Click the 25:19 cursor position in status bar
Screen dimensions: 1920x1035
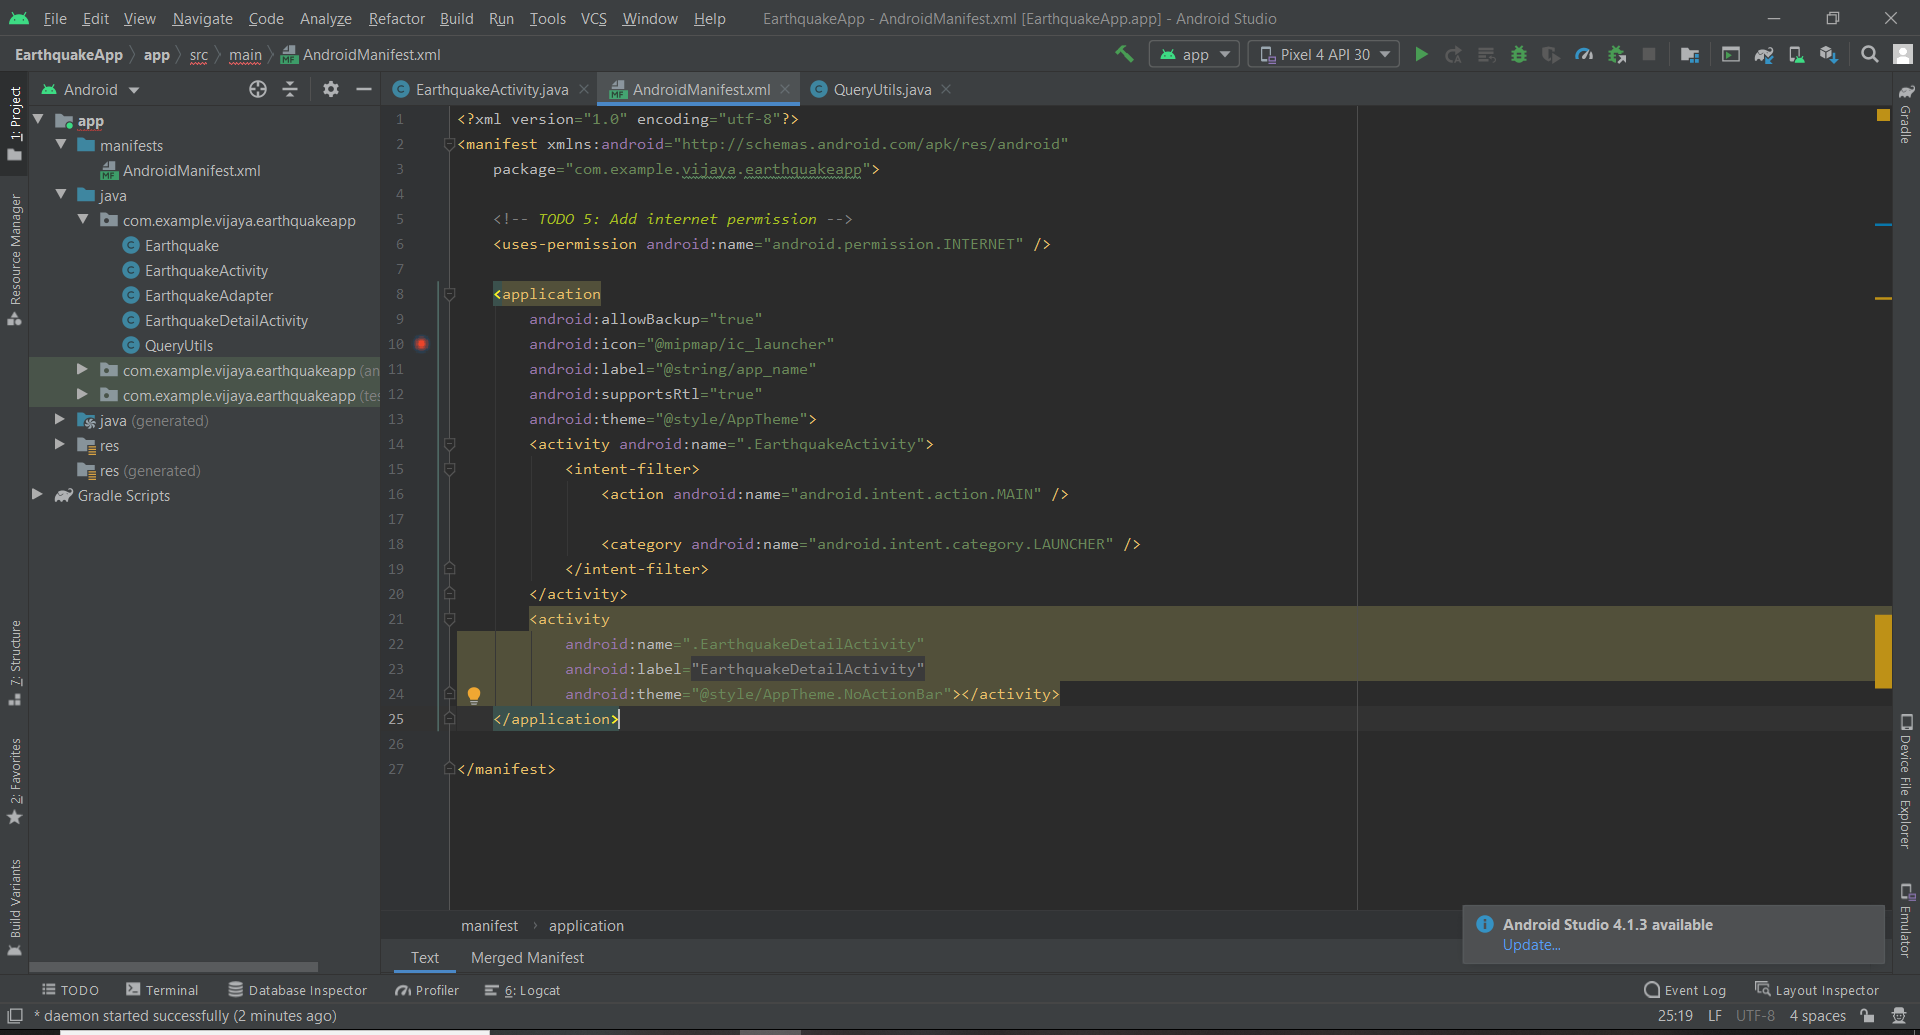pyautogui.click(x=1675, y=1015)
